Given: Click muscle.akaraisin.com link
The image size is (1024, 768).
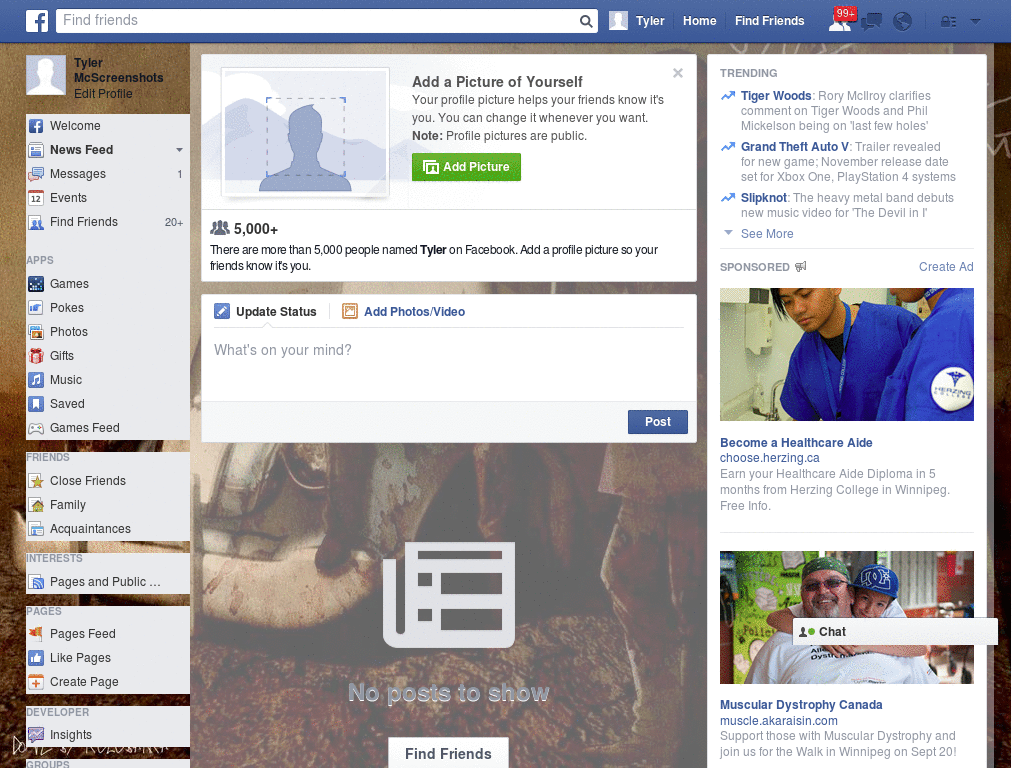Looking at the screenshot, I should coord(778,720).
